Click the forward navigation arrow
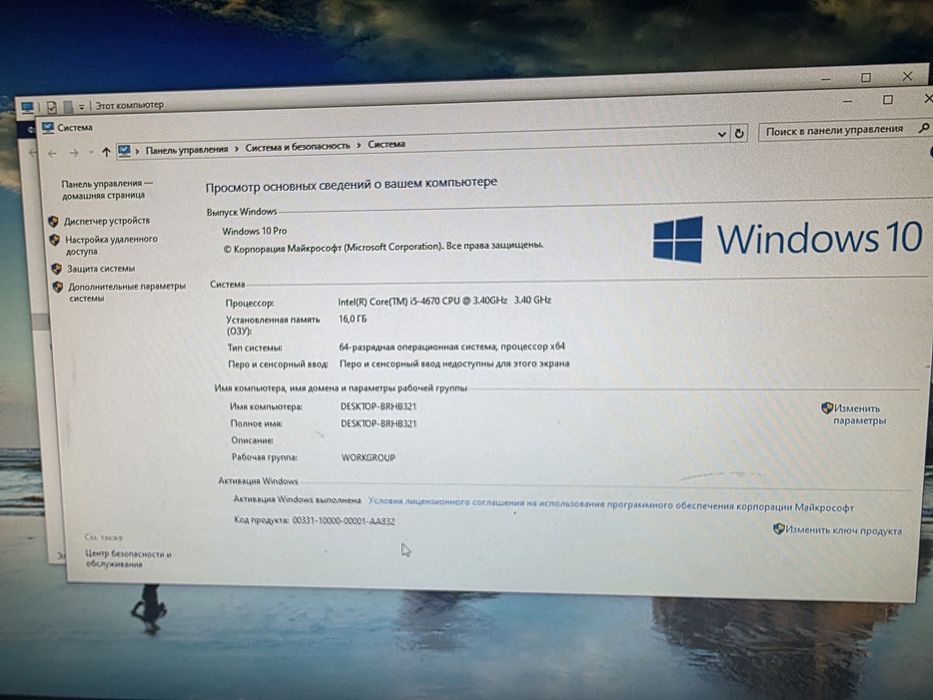 [x=74, y=153]
